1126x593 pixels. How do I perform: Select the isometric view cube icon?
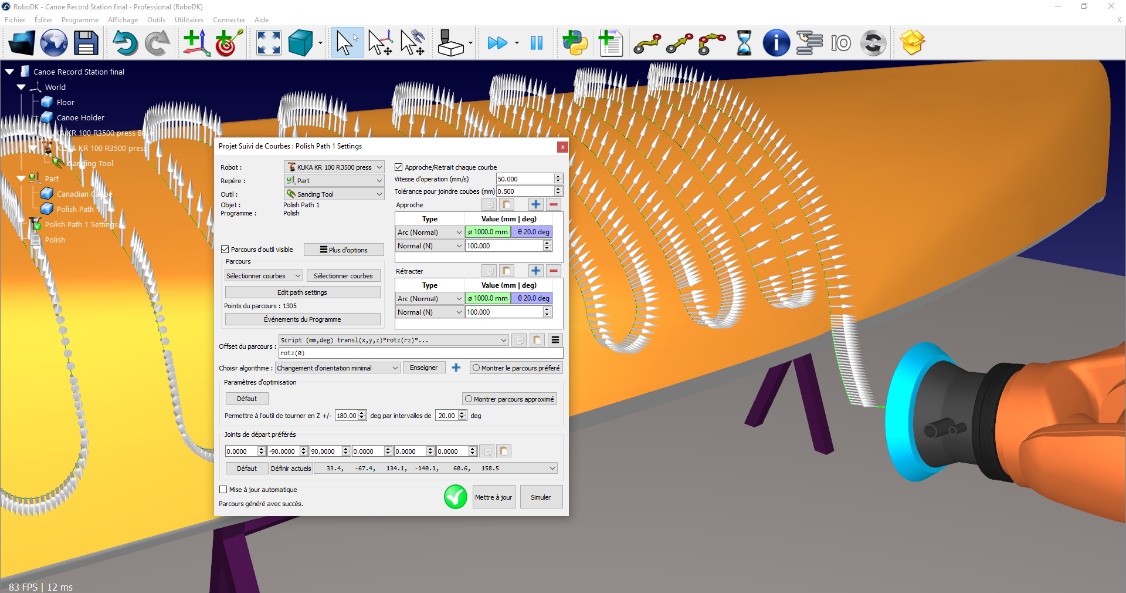click(x=301, y=43)
